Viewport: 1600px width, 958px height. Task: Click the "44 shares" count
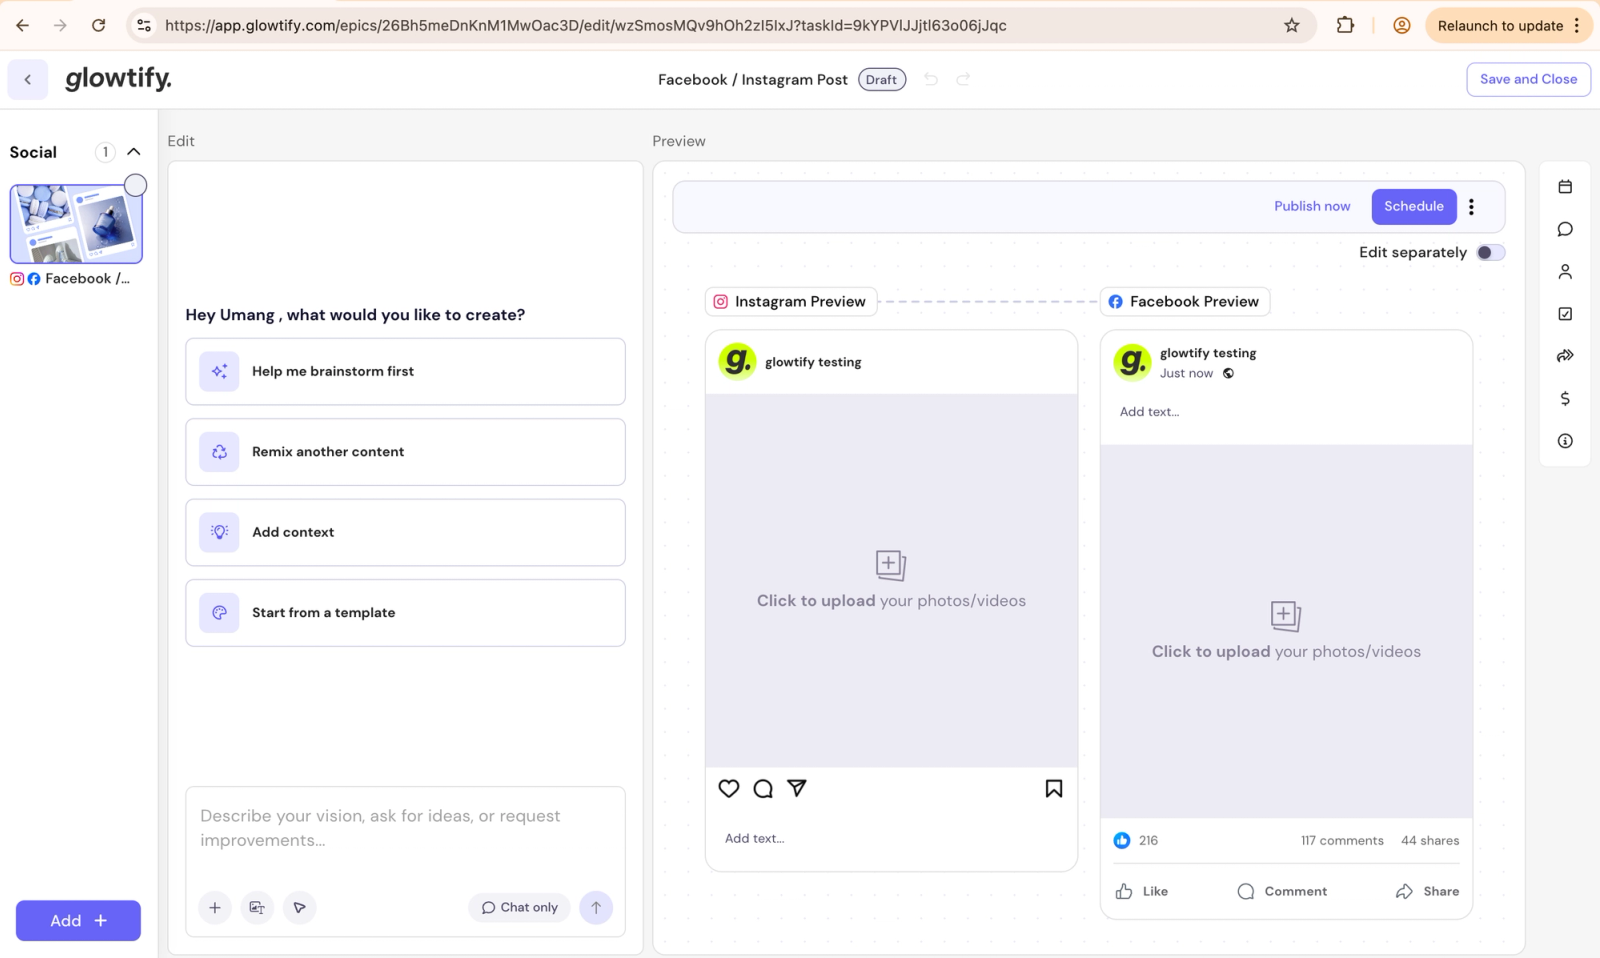tap(1430, 841)
